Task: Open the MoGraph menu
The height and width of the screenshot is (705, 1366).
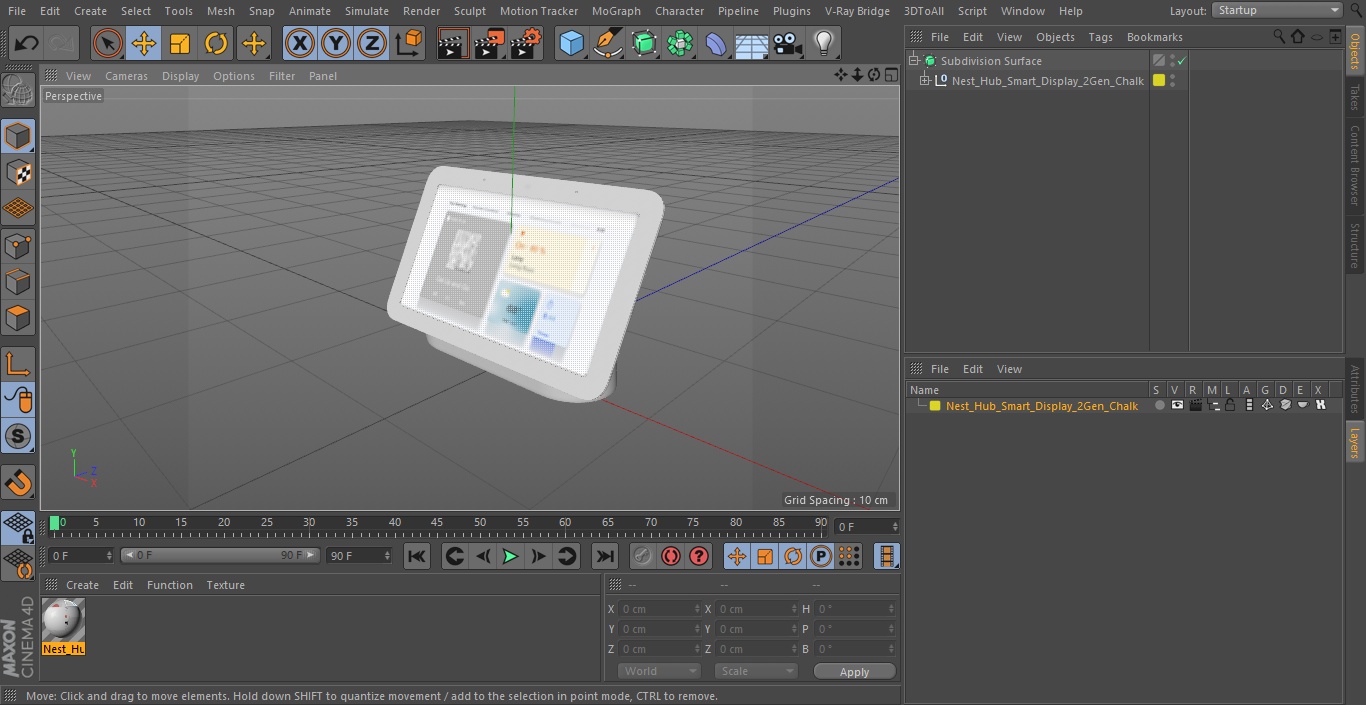Action: tap(616, 11)
